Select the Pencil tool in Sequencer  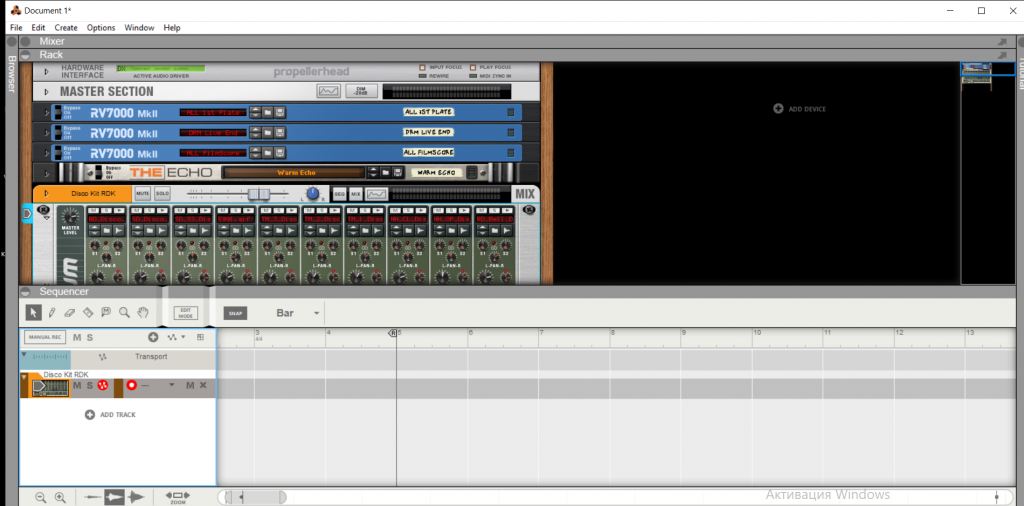click(52, 313)
